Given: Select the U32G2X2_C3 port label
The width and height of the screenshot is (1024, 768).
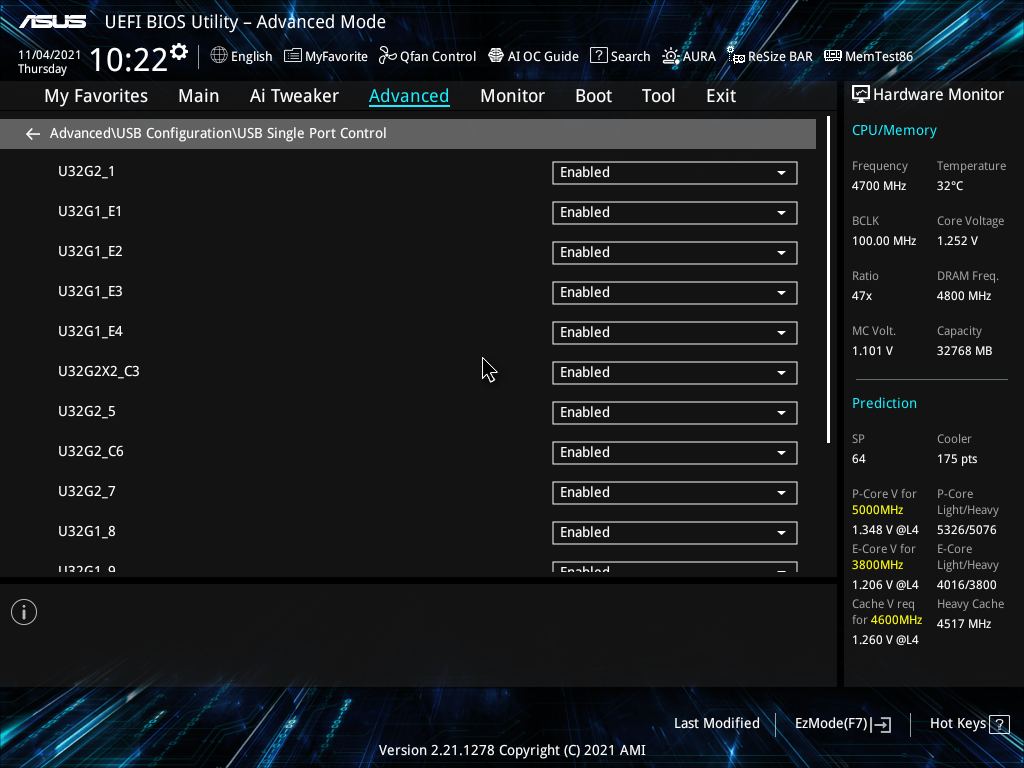Looking at the screenshot, I should [x=99, y=371].
